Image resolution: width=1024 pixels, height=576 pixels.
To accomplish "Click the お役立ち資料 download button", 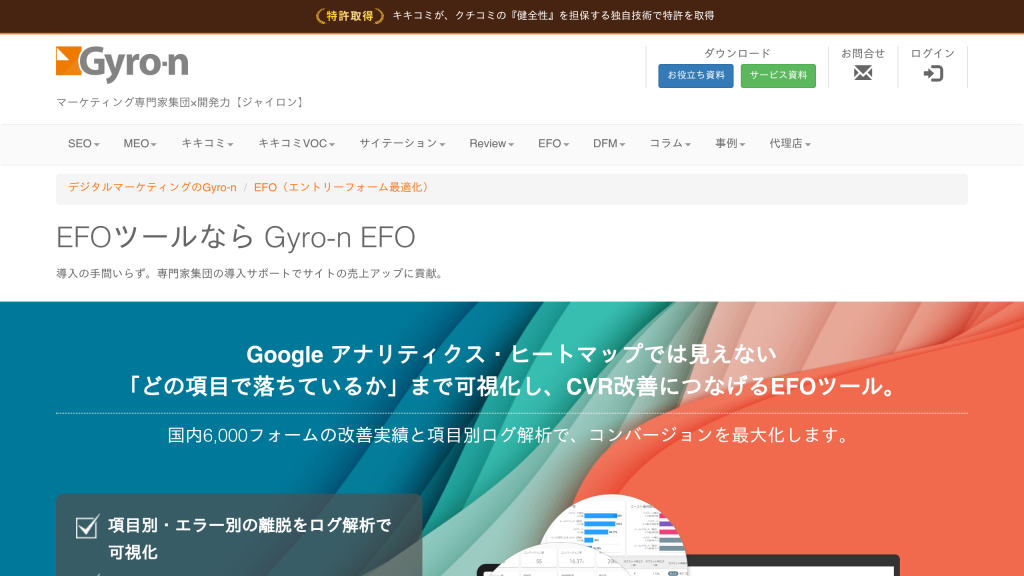I will coord(696,76).
